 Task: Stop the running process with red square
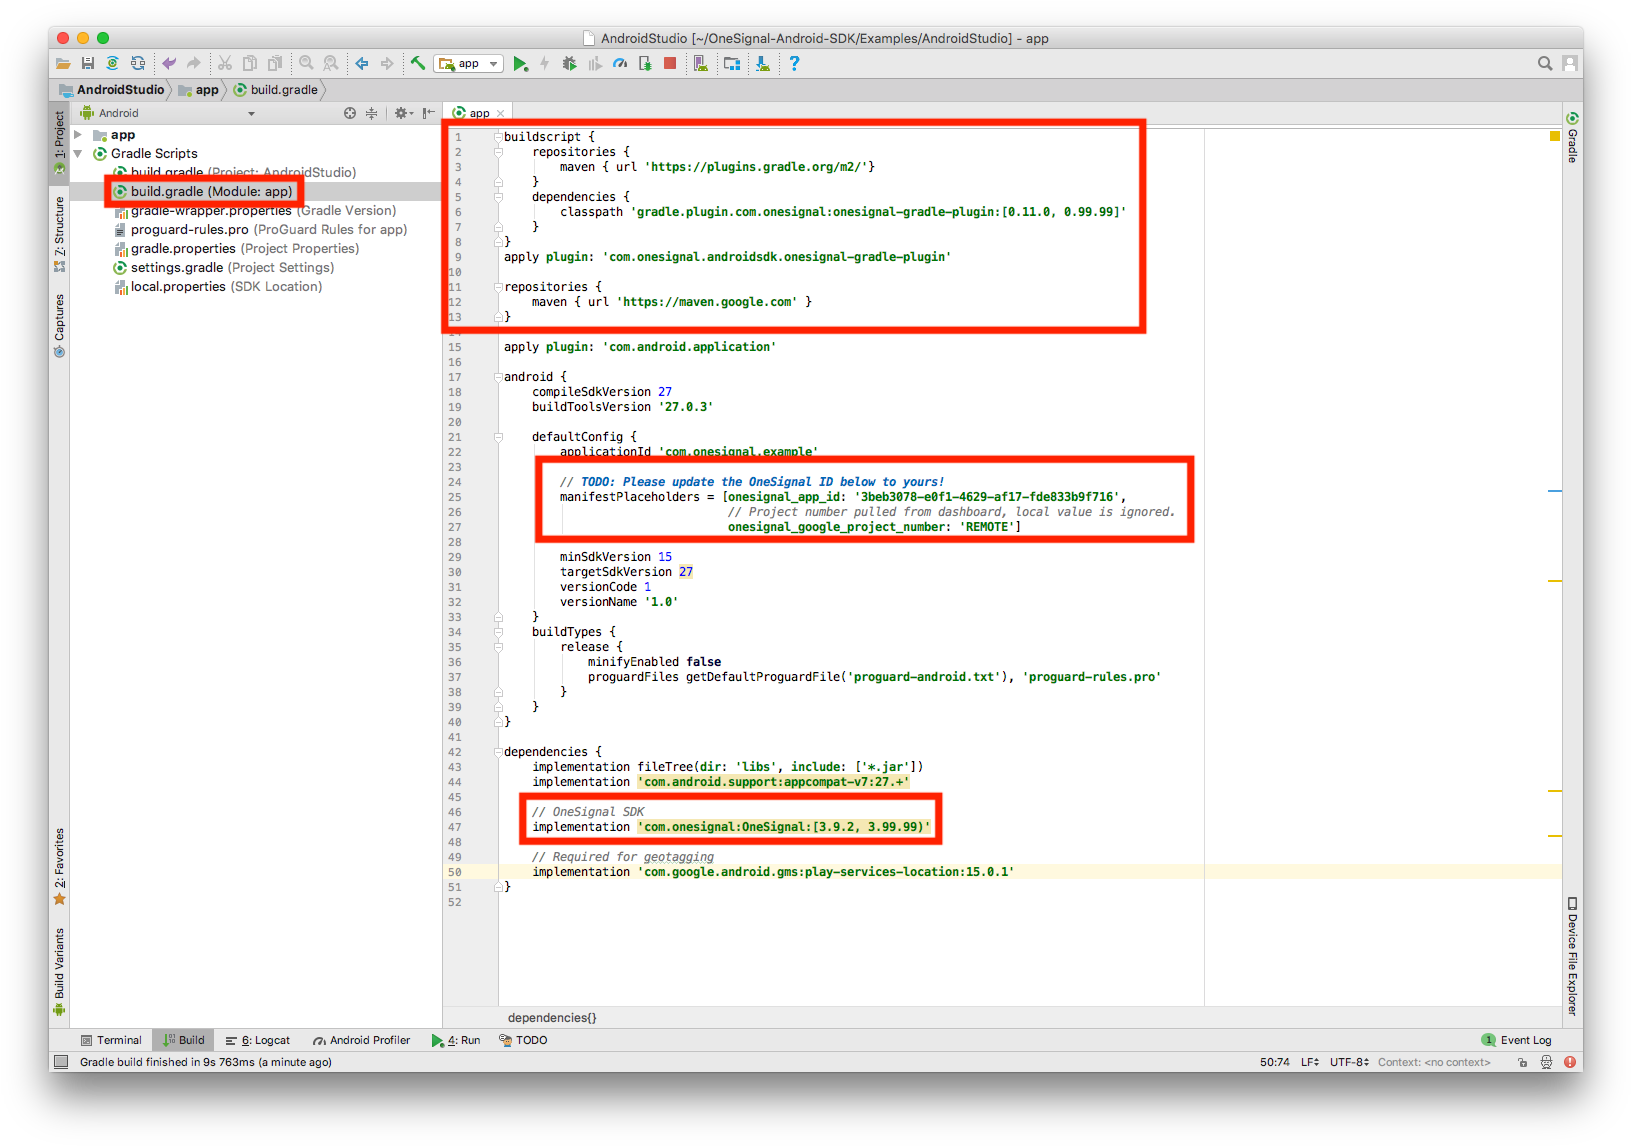[670, 64]
